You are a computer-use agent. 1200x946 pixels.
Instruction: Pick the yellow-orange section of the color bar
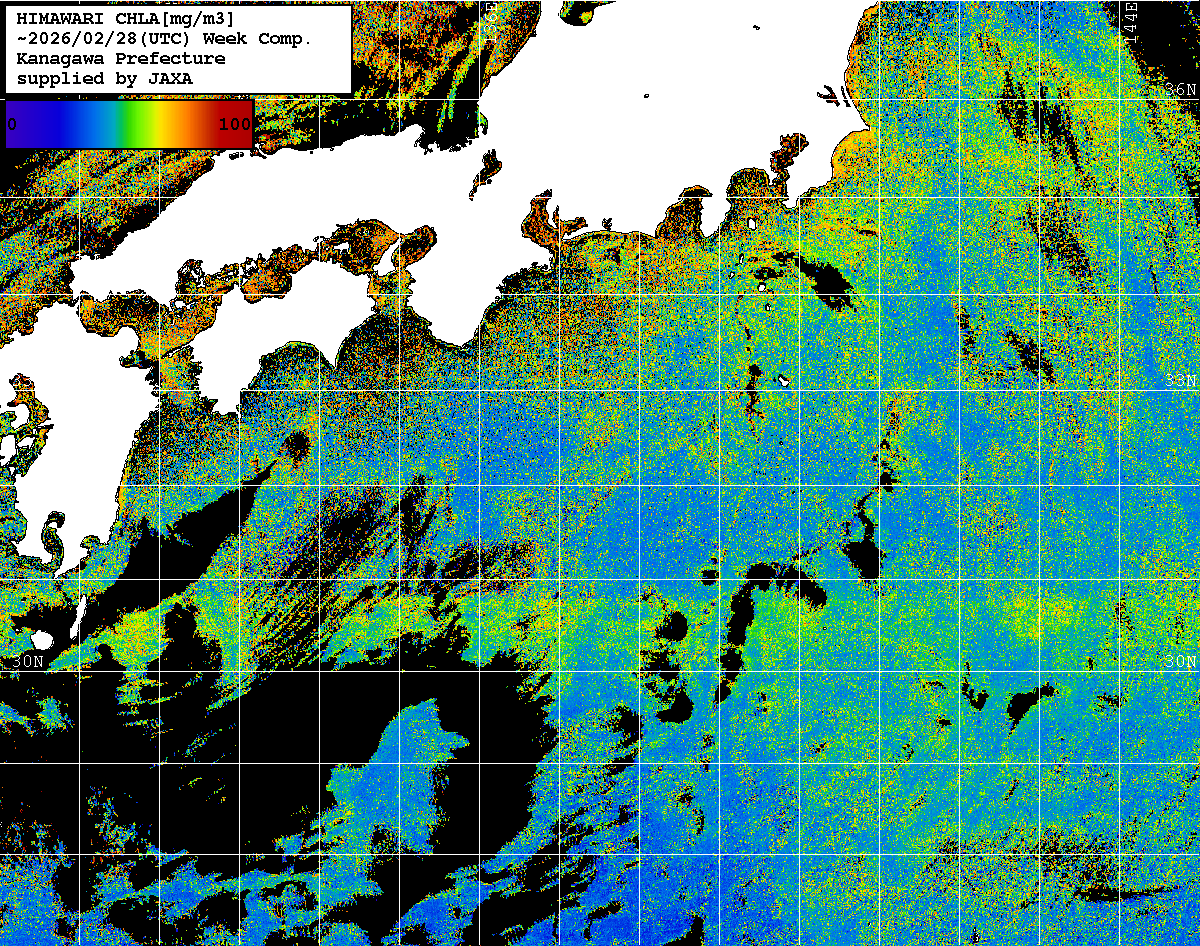pos(180,124)
